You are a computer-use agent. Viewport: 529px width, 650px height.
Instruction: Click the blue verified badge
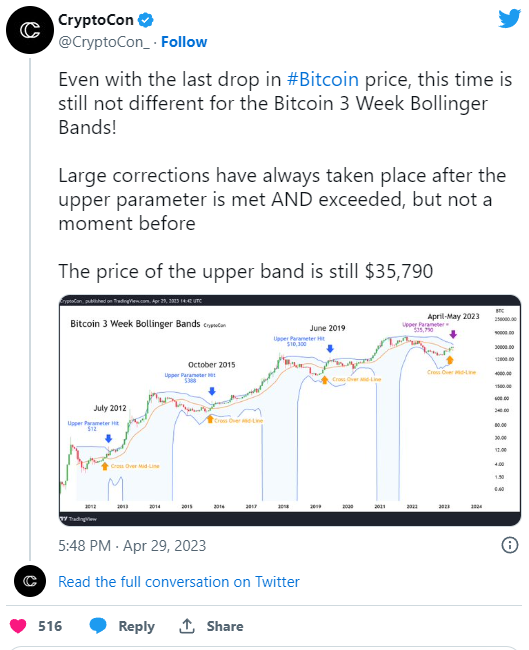pos(146,20)
